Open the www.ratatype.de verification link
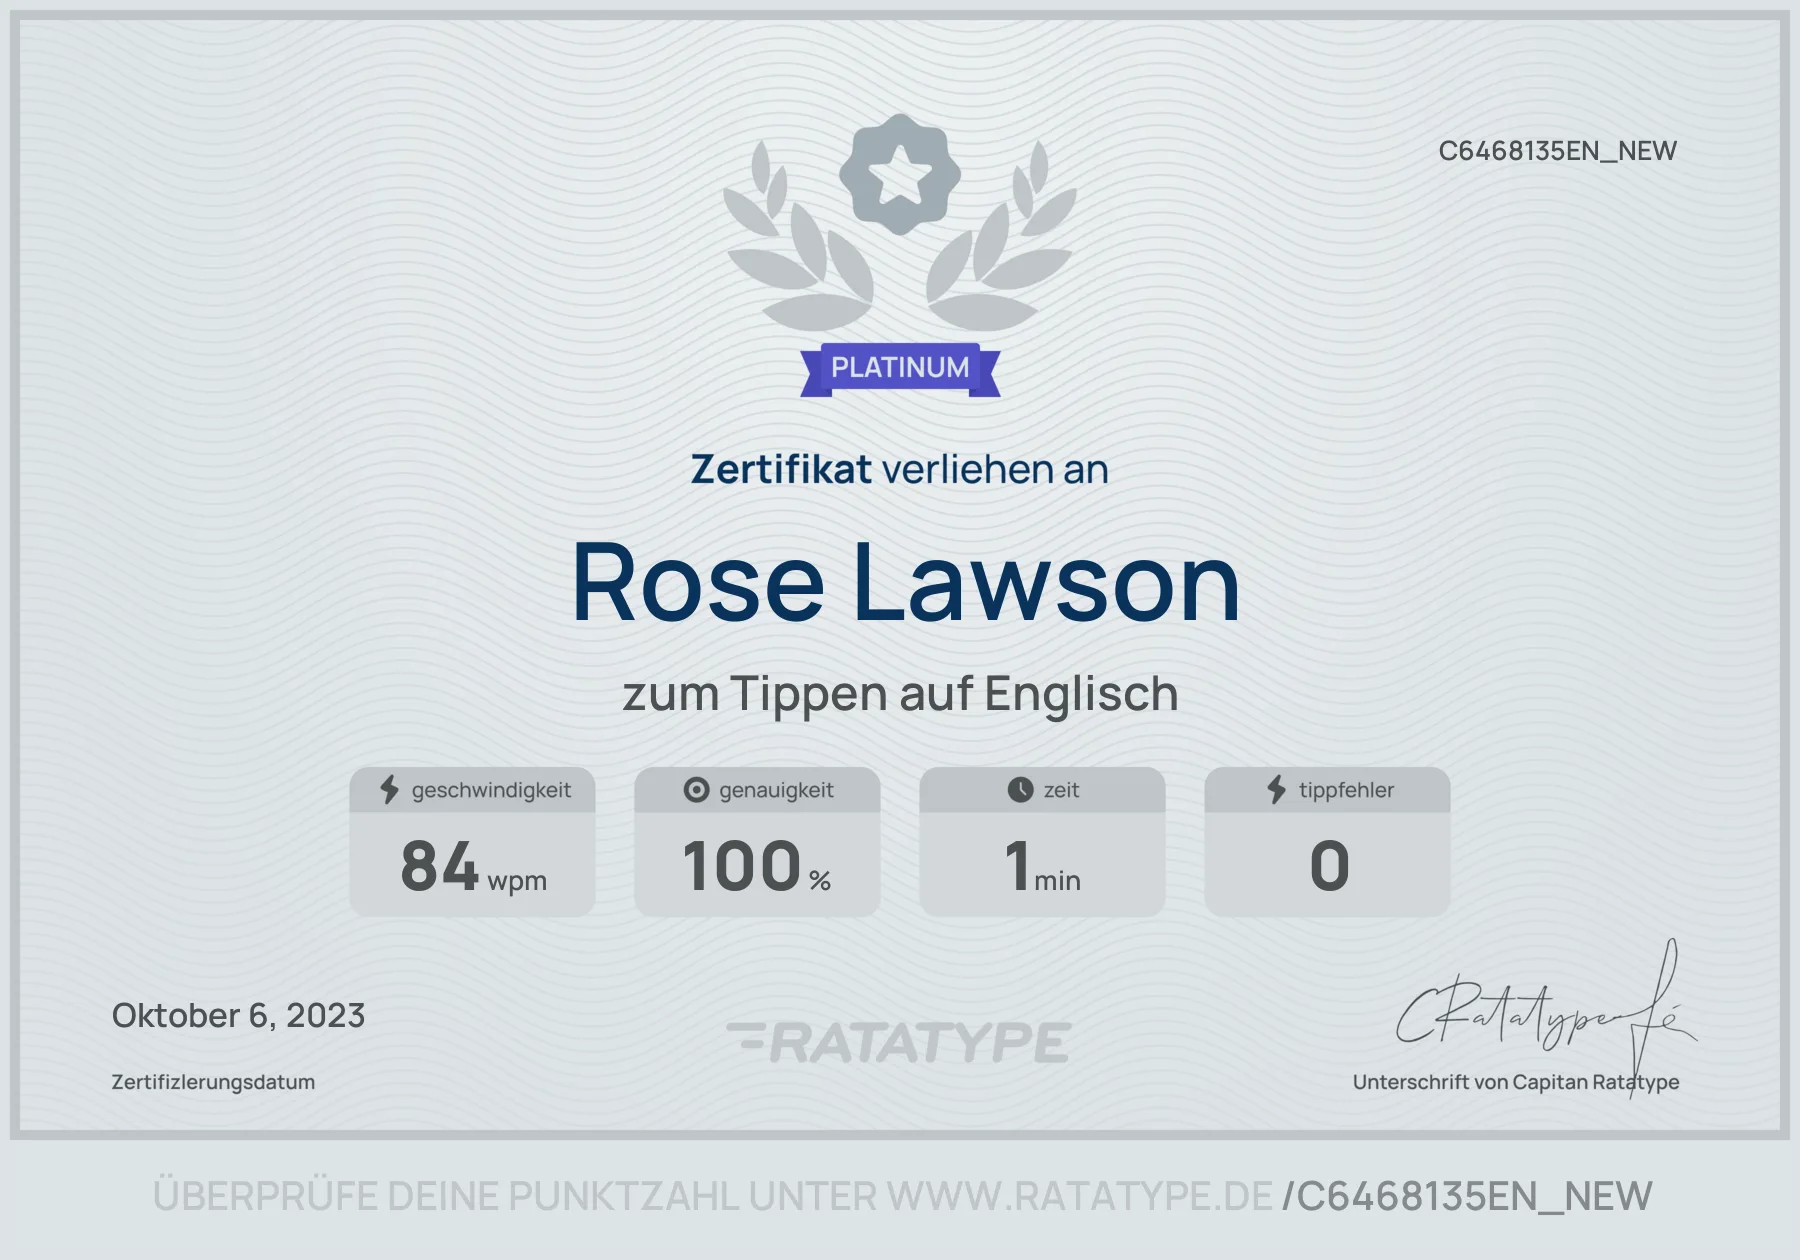Image resolution: width=1800 pixels, height=1260 pixels. coord(1079,1196)
